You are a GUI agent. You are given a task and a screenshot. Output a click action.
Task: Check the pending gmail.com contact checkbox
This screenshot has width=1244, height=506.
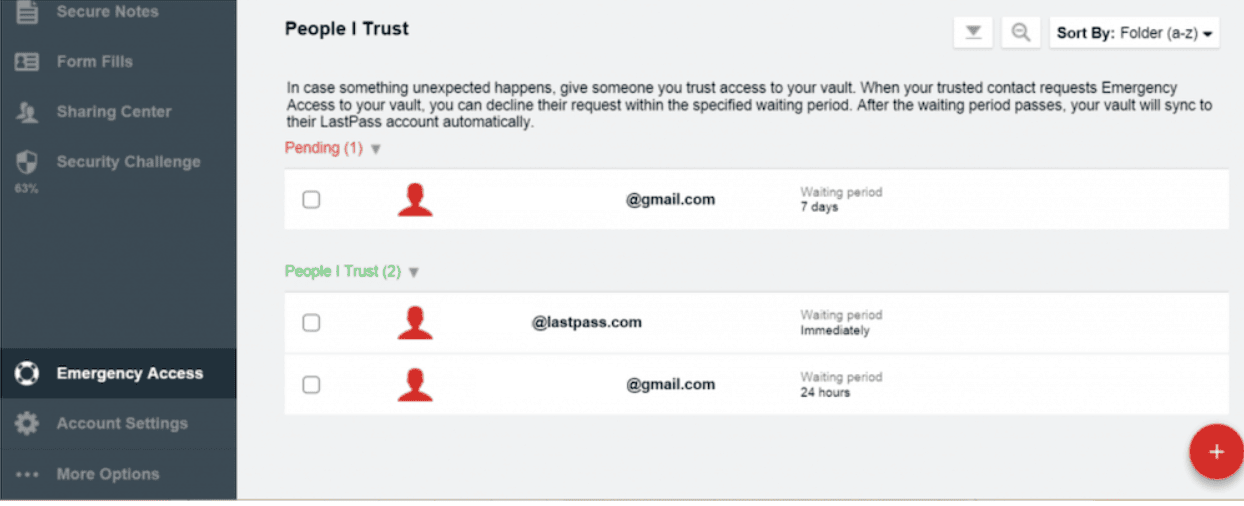(311, 200)
